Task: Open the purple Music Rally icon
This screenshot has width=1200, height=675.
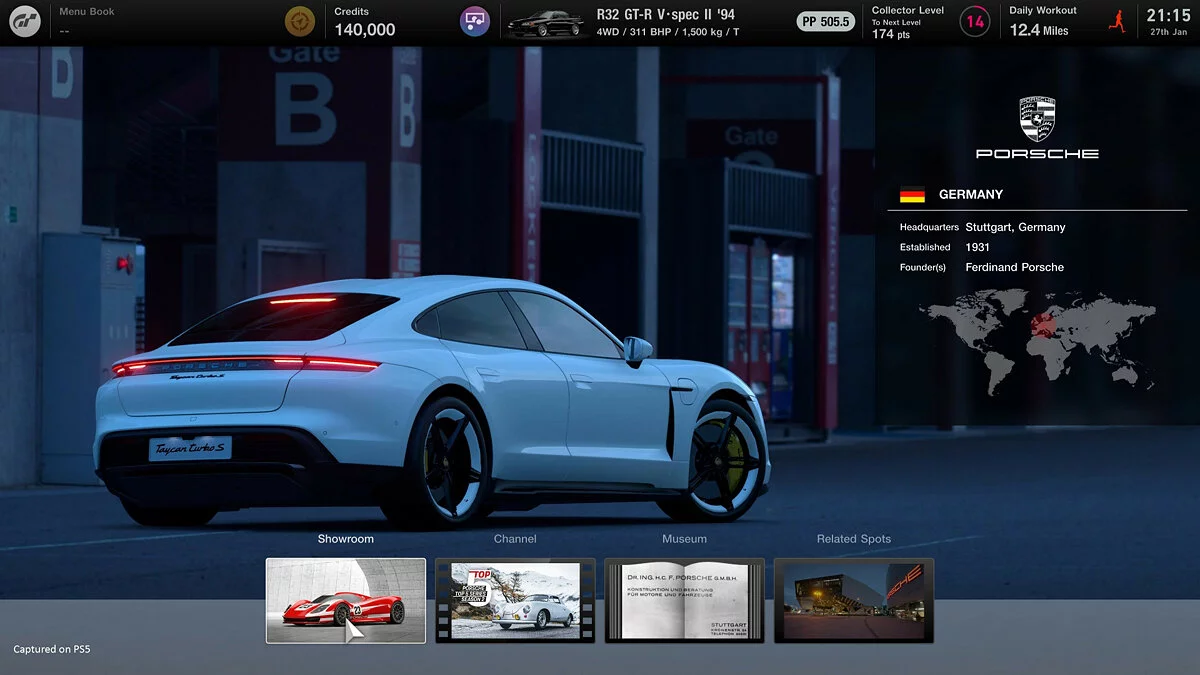Action: [474, 19]
